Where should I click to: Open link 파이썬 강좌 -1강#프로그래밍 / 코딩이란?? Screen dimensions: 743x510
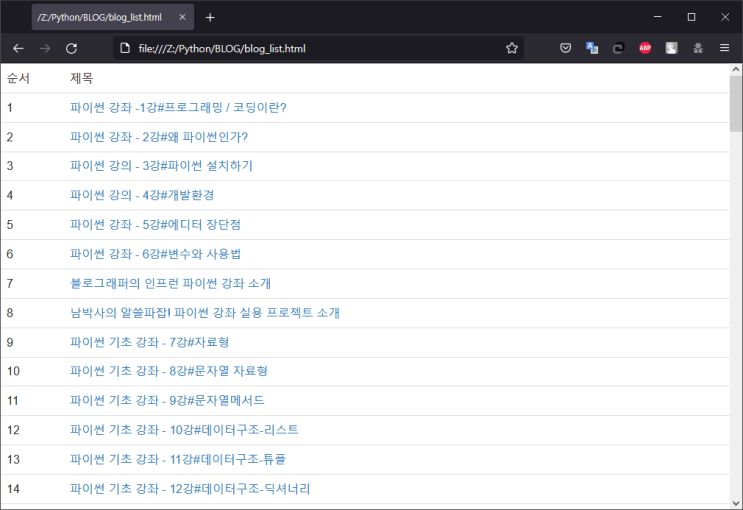coord(178,108)
